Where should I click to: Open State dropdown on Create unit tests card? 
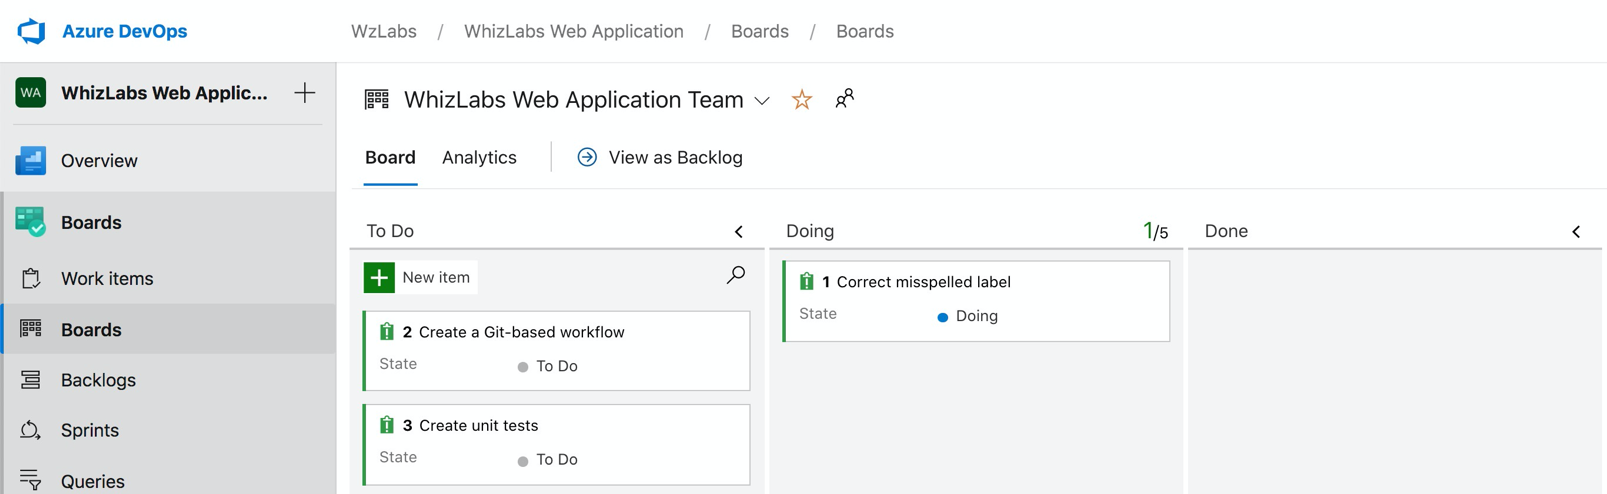click(547, 459)
